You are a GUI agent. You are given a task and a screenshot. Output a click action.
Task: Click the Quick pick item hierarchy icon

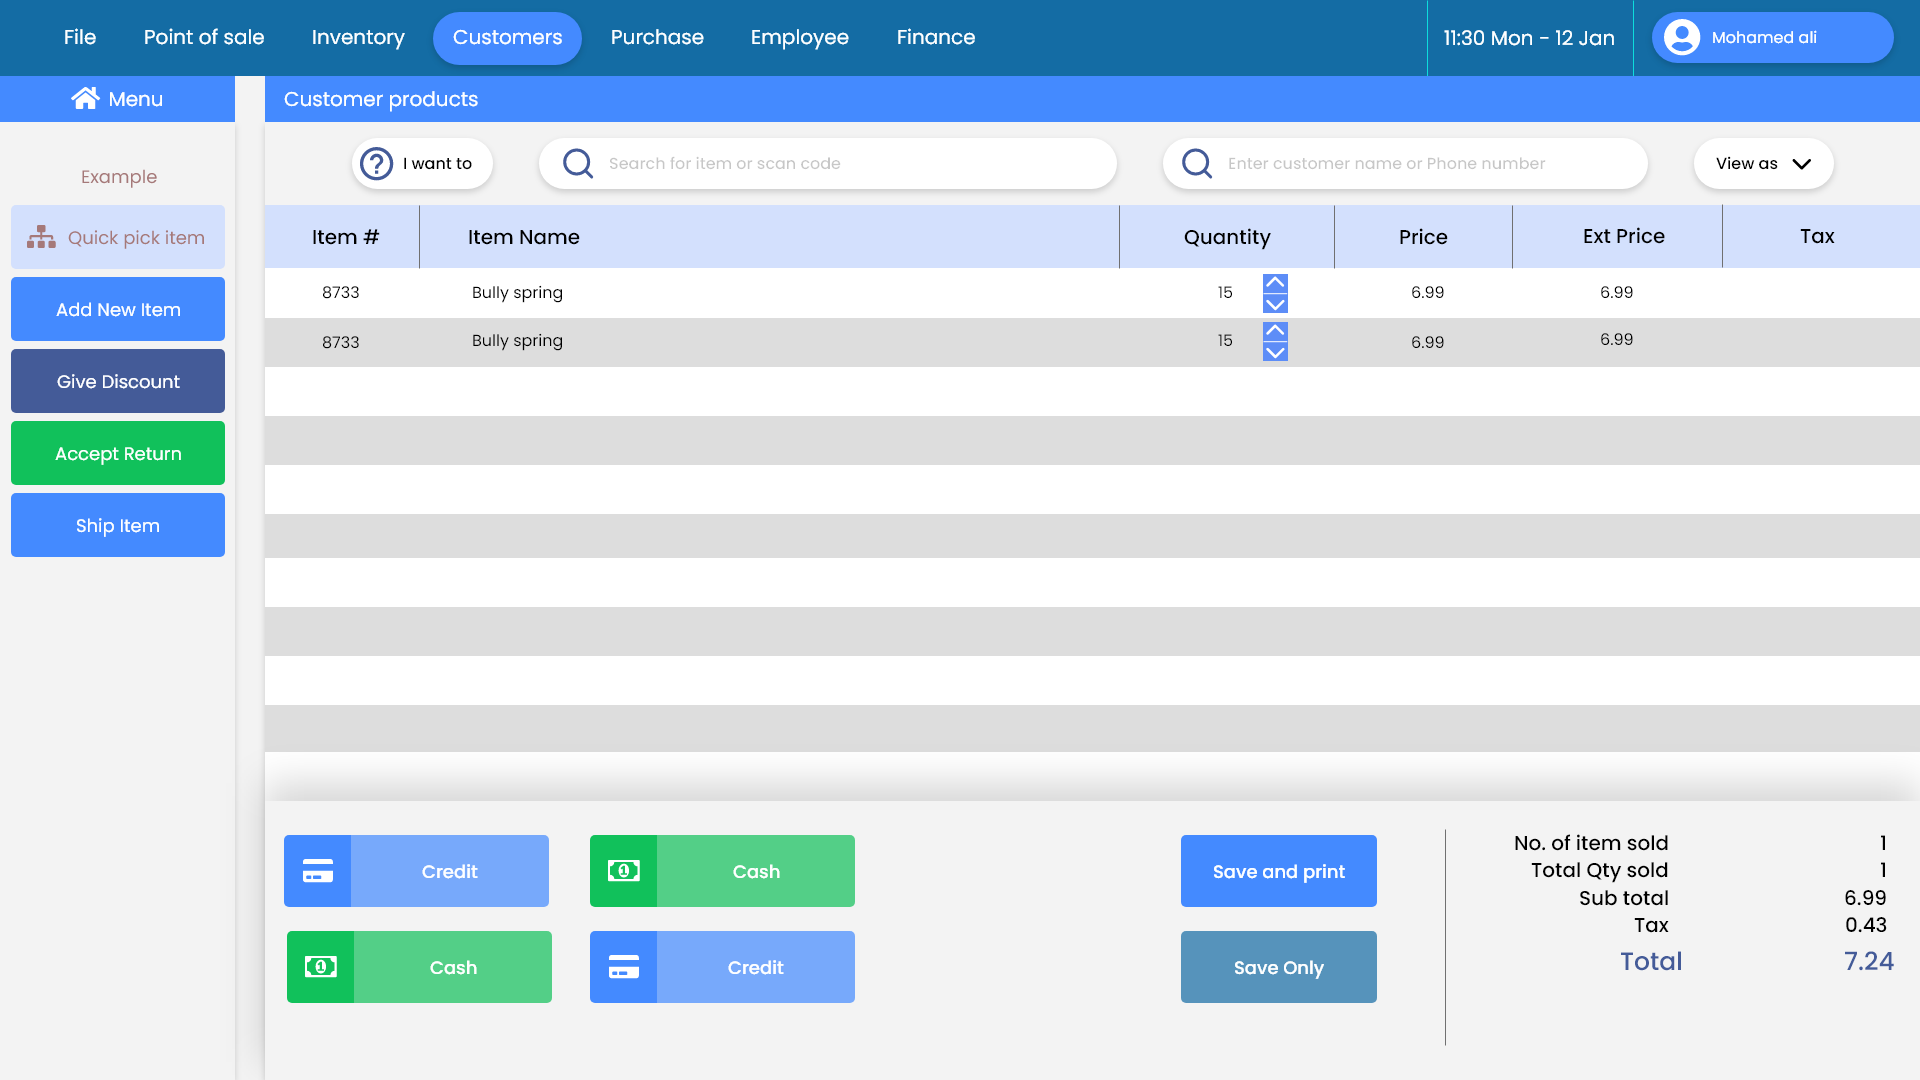pos(41,237)
